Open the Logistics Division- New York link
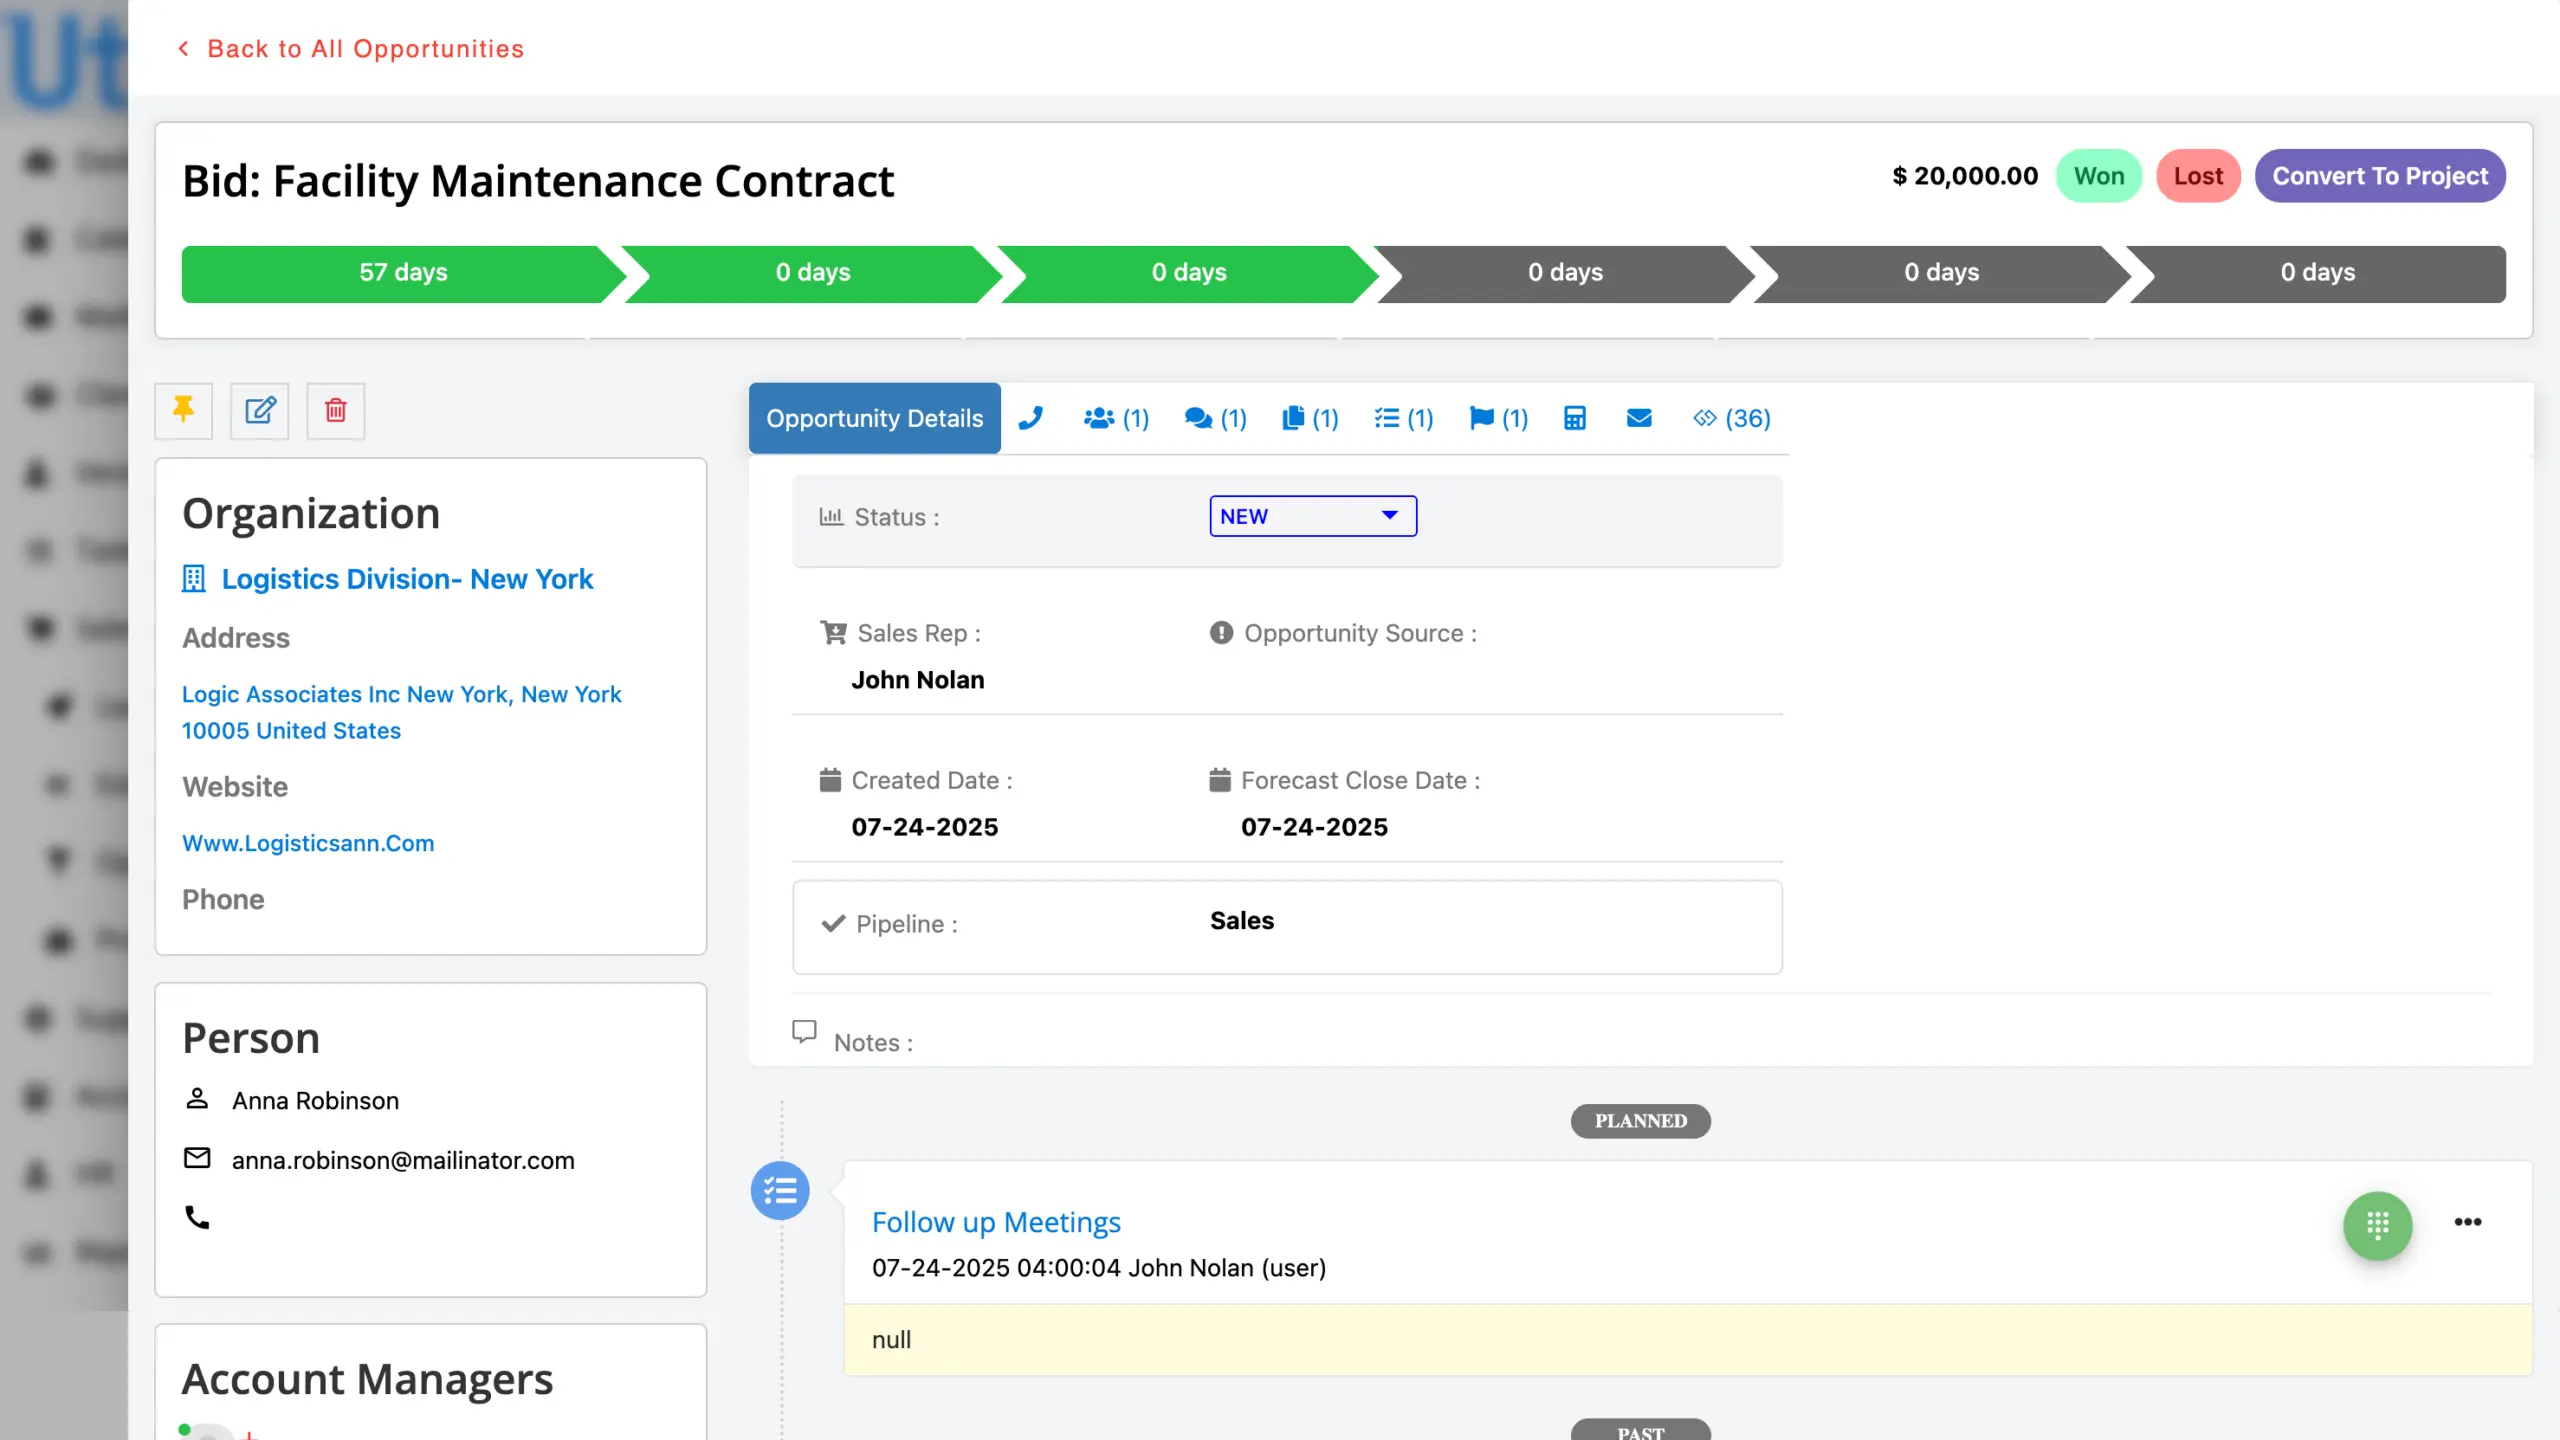The height and width of the screenshot is (1440, 2560). tap(407, 579)
